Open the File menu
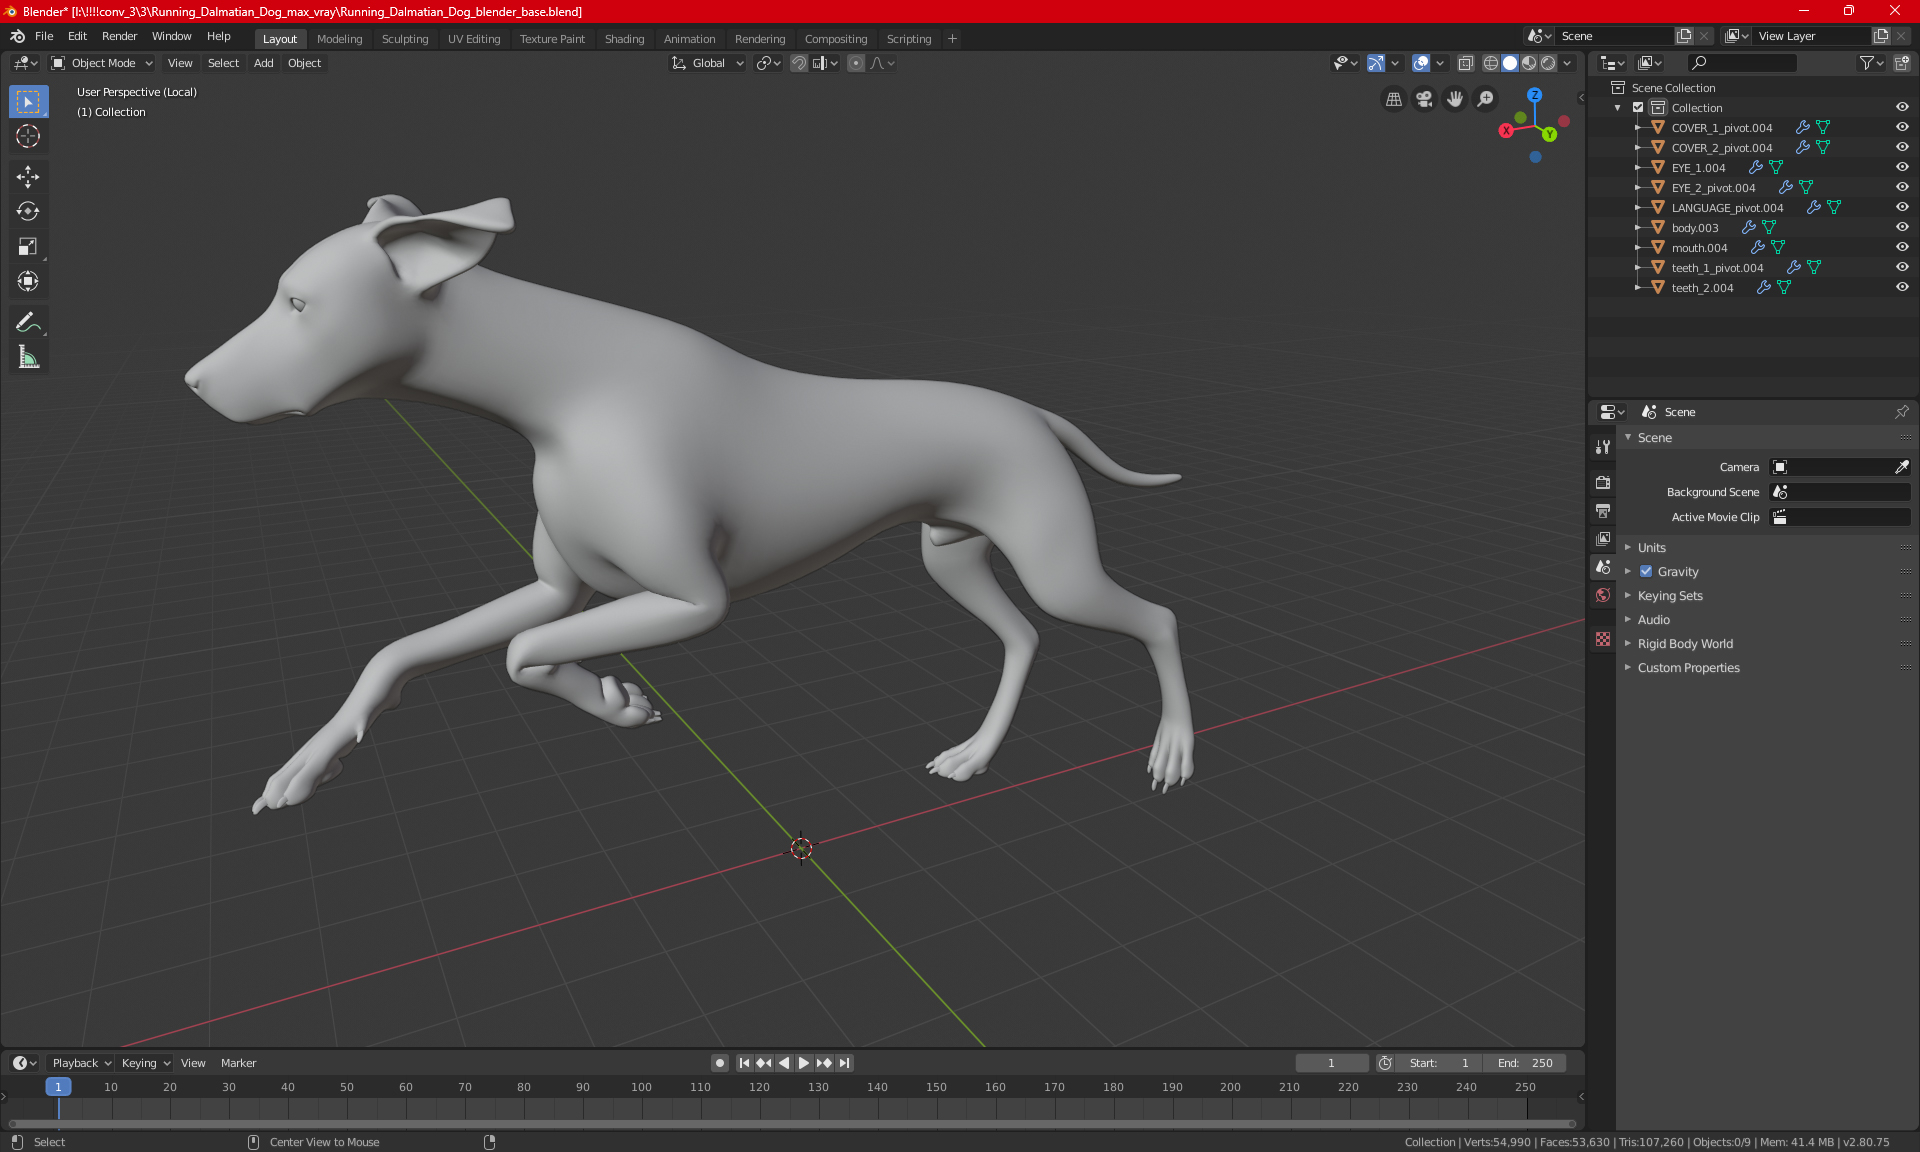Viewport: 1920px width, 1152px height. (x=44, y=36)
